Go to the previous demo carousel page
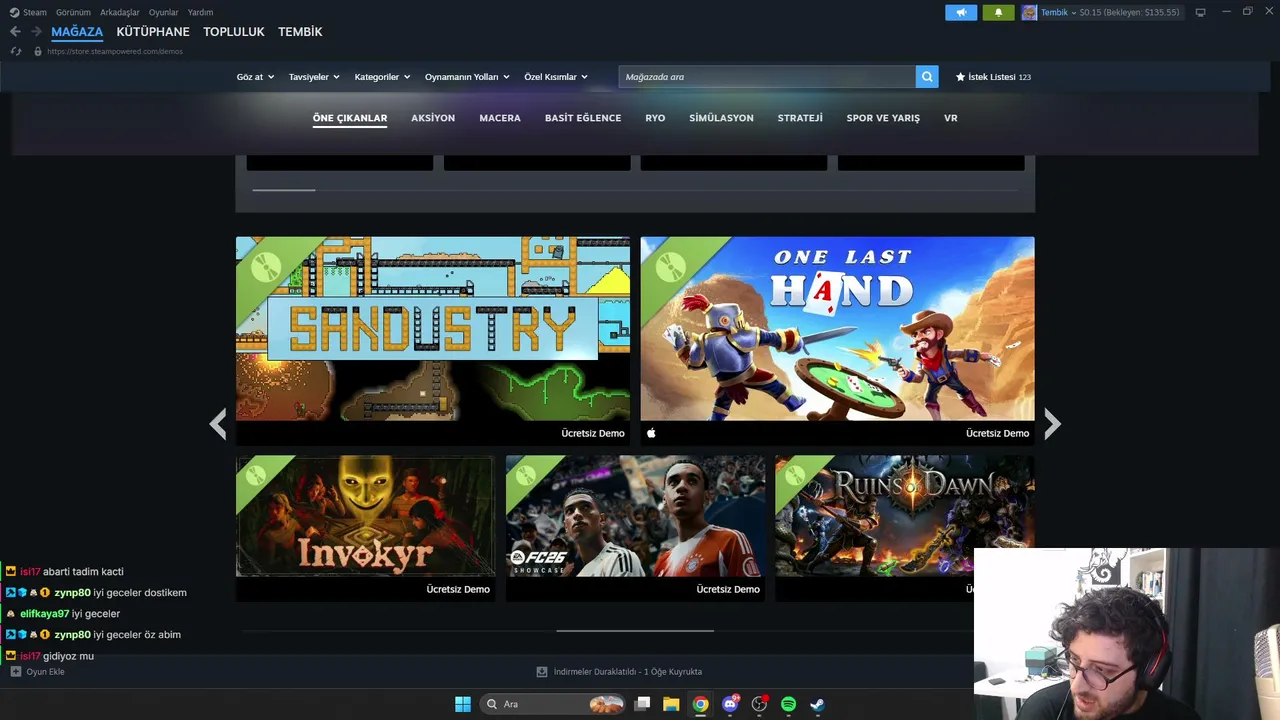Screen dimensions: 1280x720 click(217, 424)
